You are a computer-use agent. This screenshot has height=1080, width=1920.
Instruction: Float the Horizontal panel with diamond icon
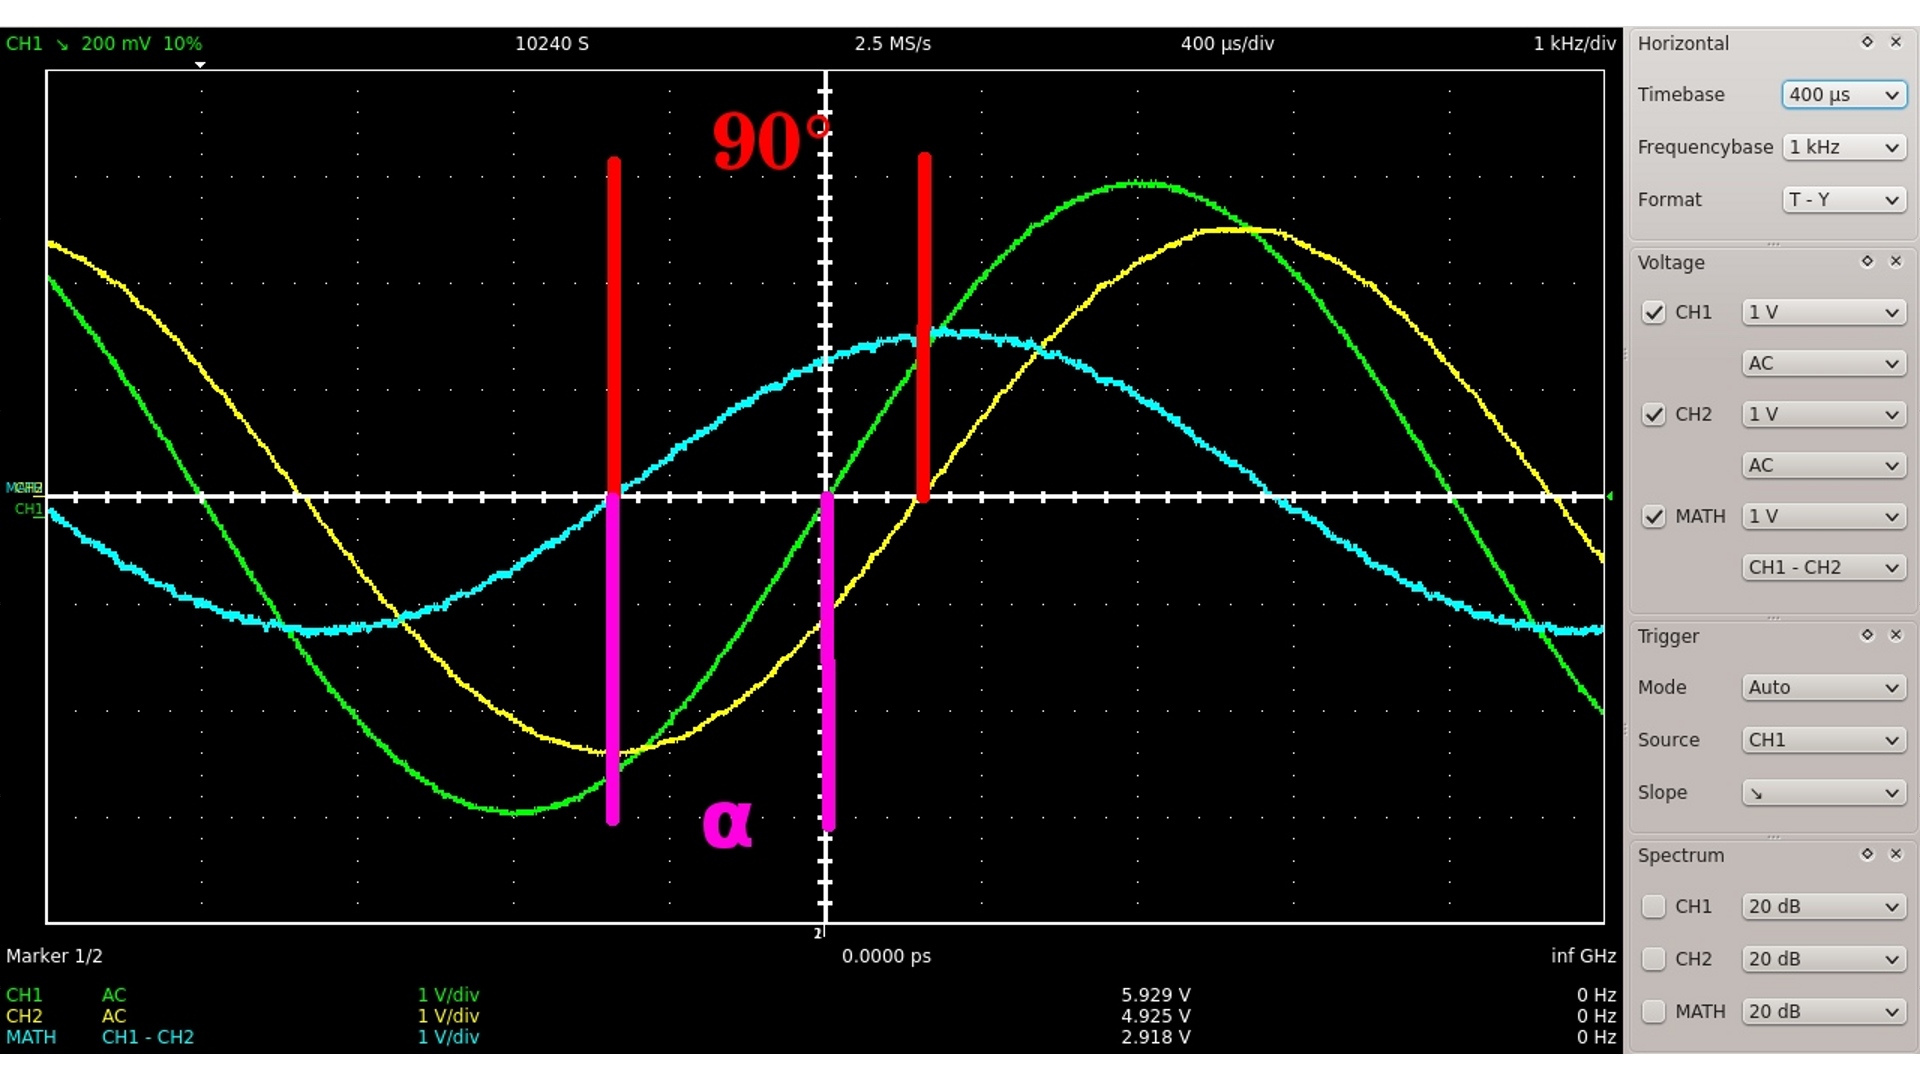click(x=1866, y=42)
